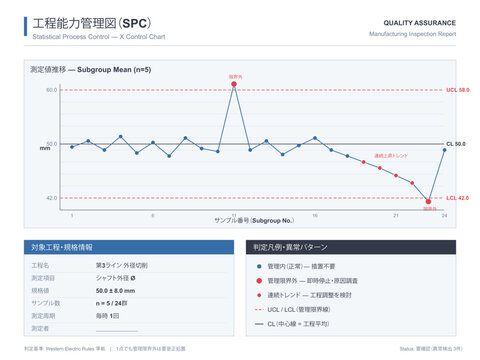Click the 測定周期 row label
Image resolution: width=480 pixels, height=360 pixels.
coord(43,316)
